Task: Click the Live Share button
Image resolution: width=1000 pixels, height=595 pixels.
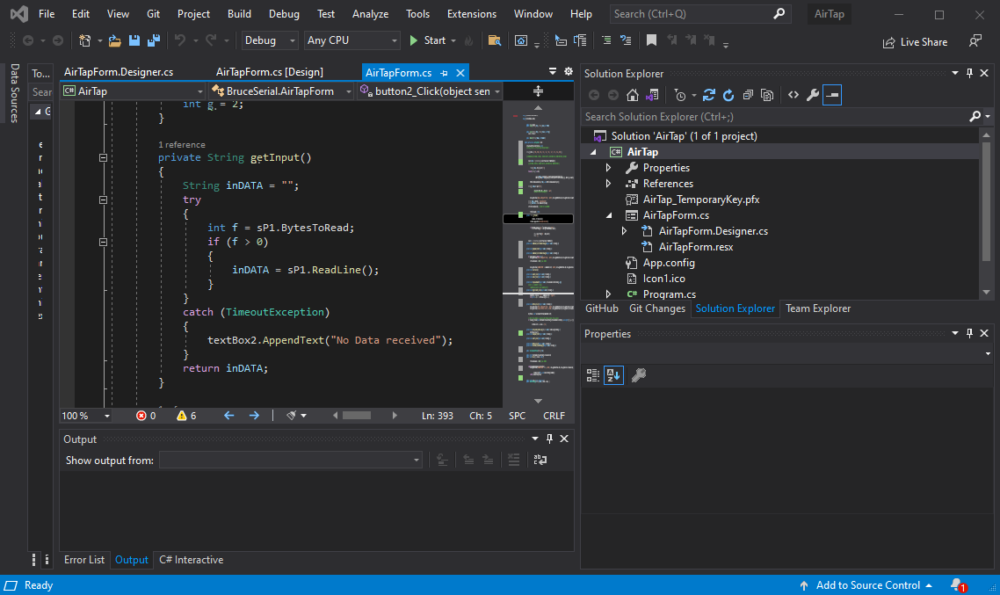Action: 914,42
